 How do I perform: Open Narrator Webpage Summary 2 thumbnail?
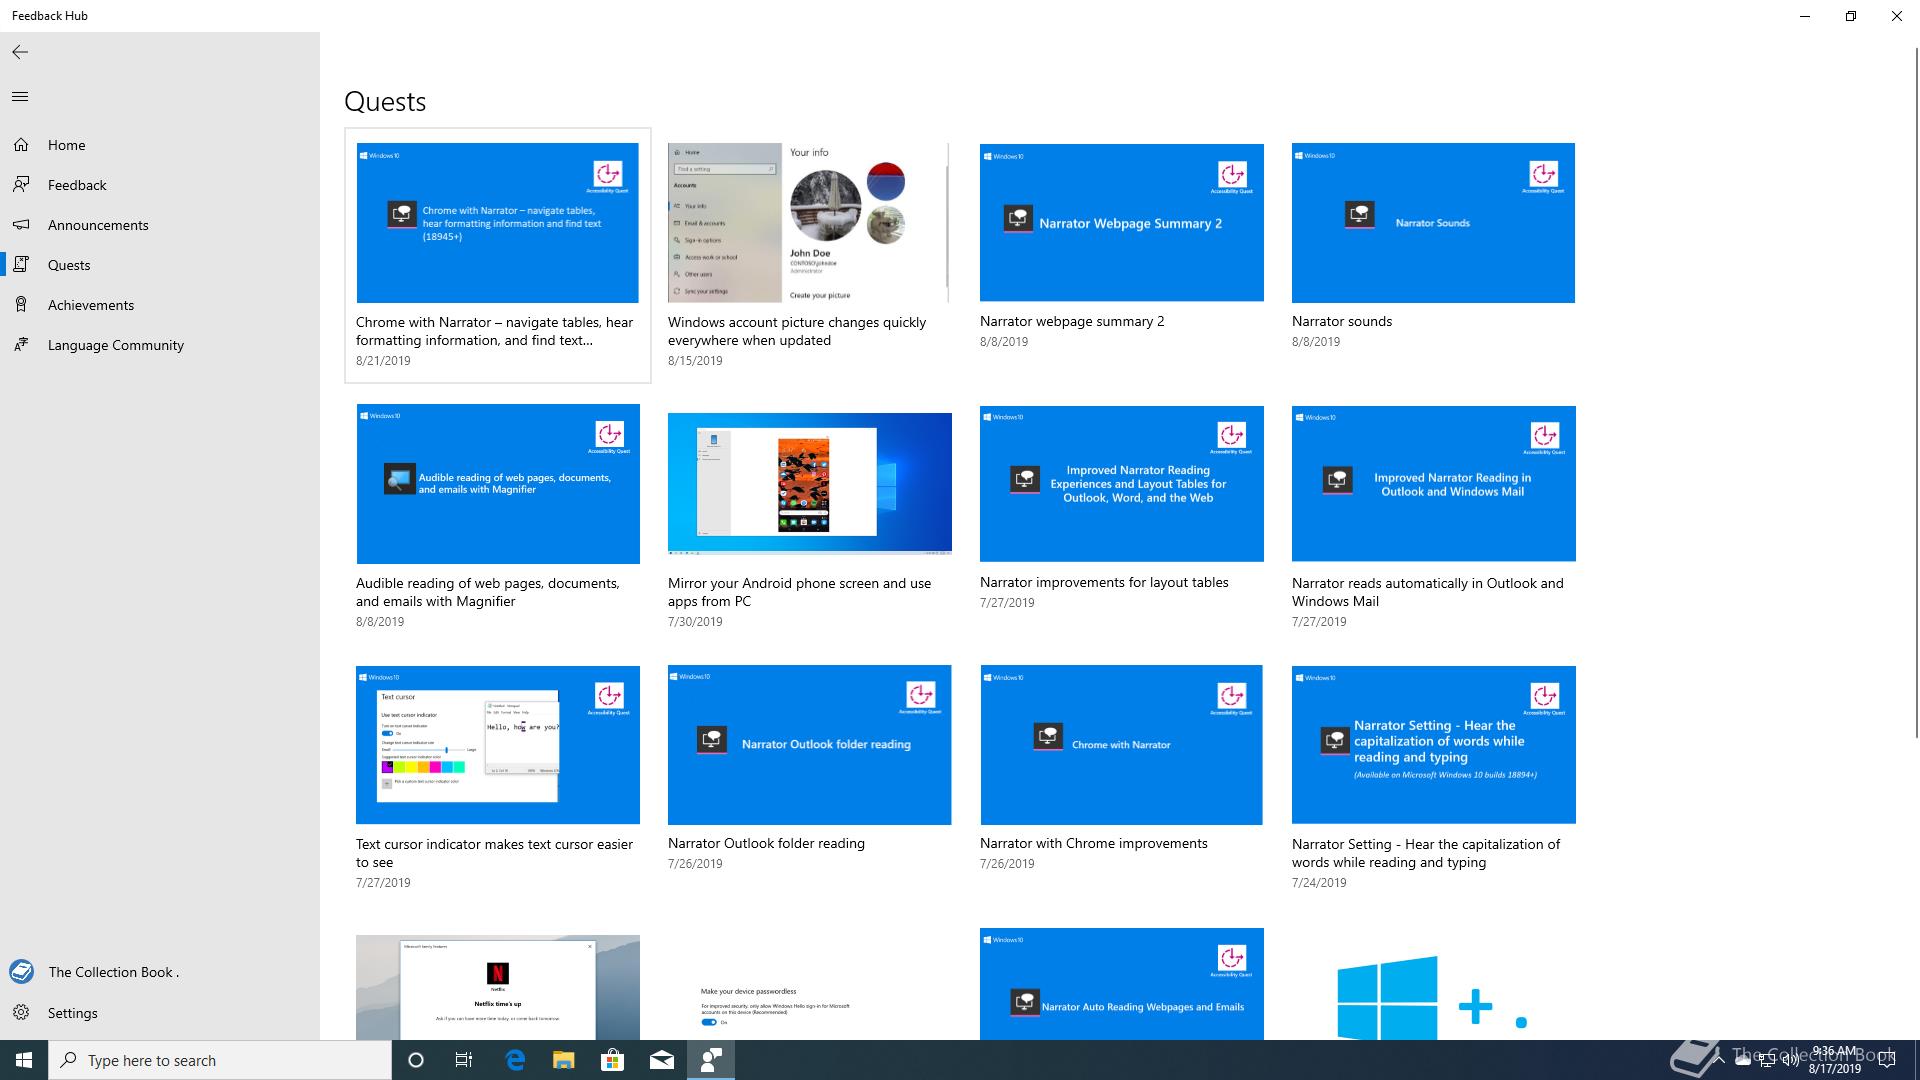click(x=1122, y=222)
